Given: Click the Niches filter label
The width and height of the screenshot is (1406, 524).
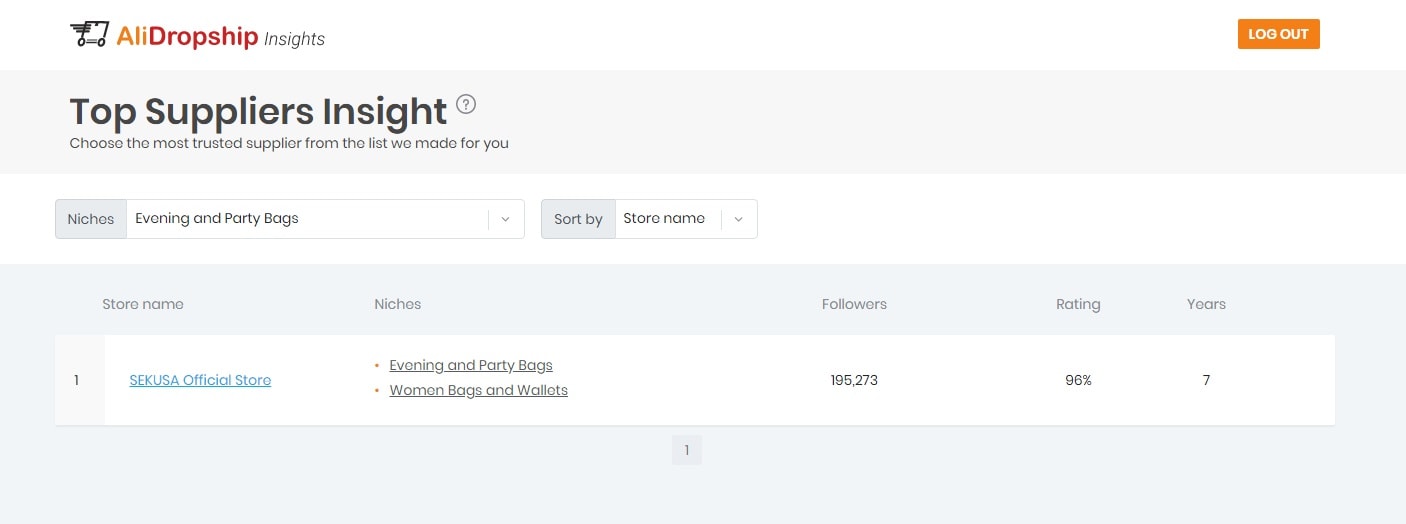Looking at the screenshot, I should pyautogui.click(x=91, y=219).
